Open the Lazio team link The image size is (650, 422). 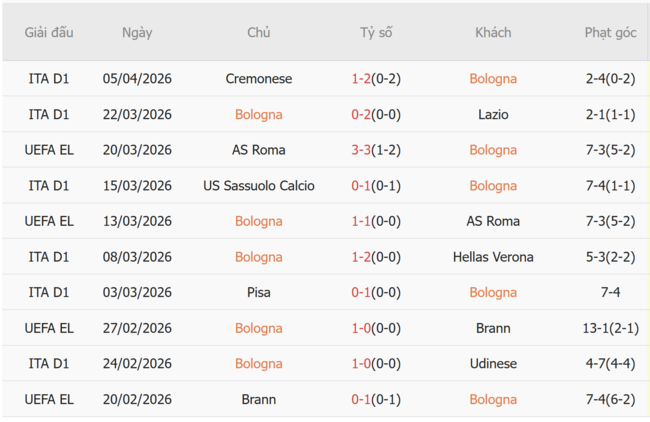click(493, 115)
